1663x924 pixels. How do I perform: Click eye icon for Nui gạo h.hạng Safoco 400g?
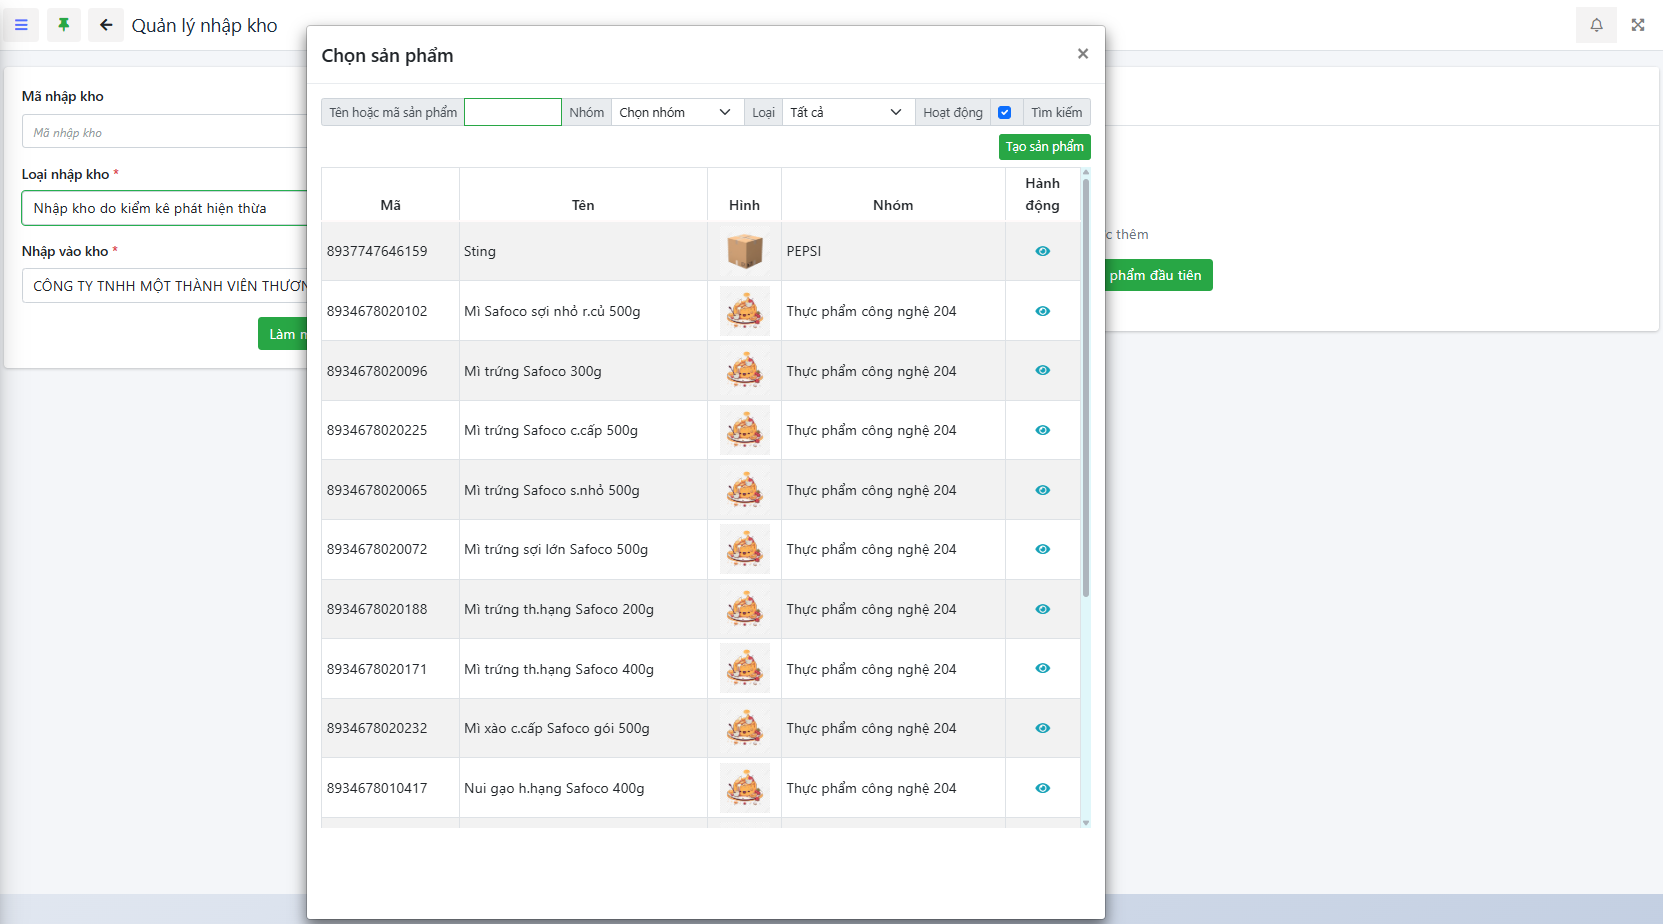tap(1042, 788)
